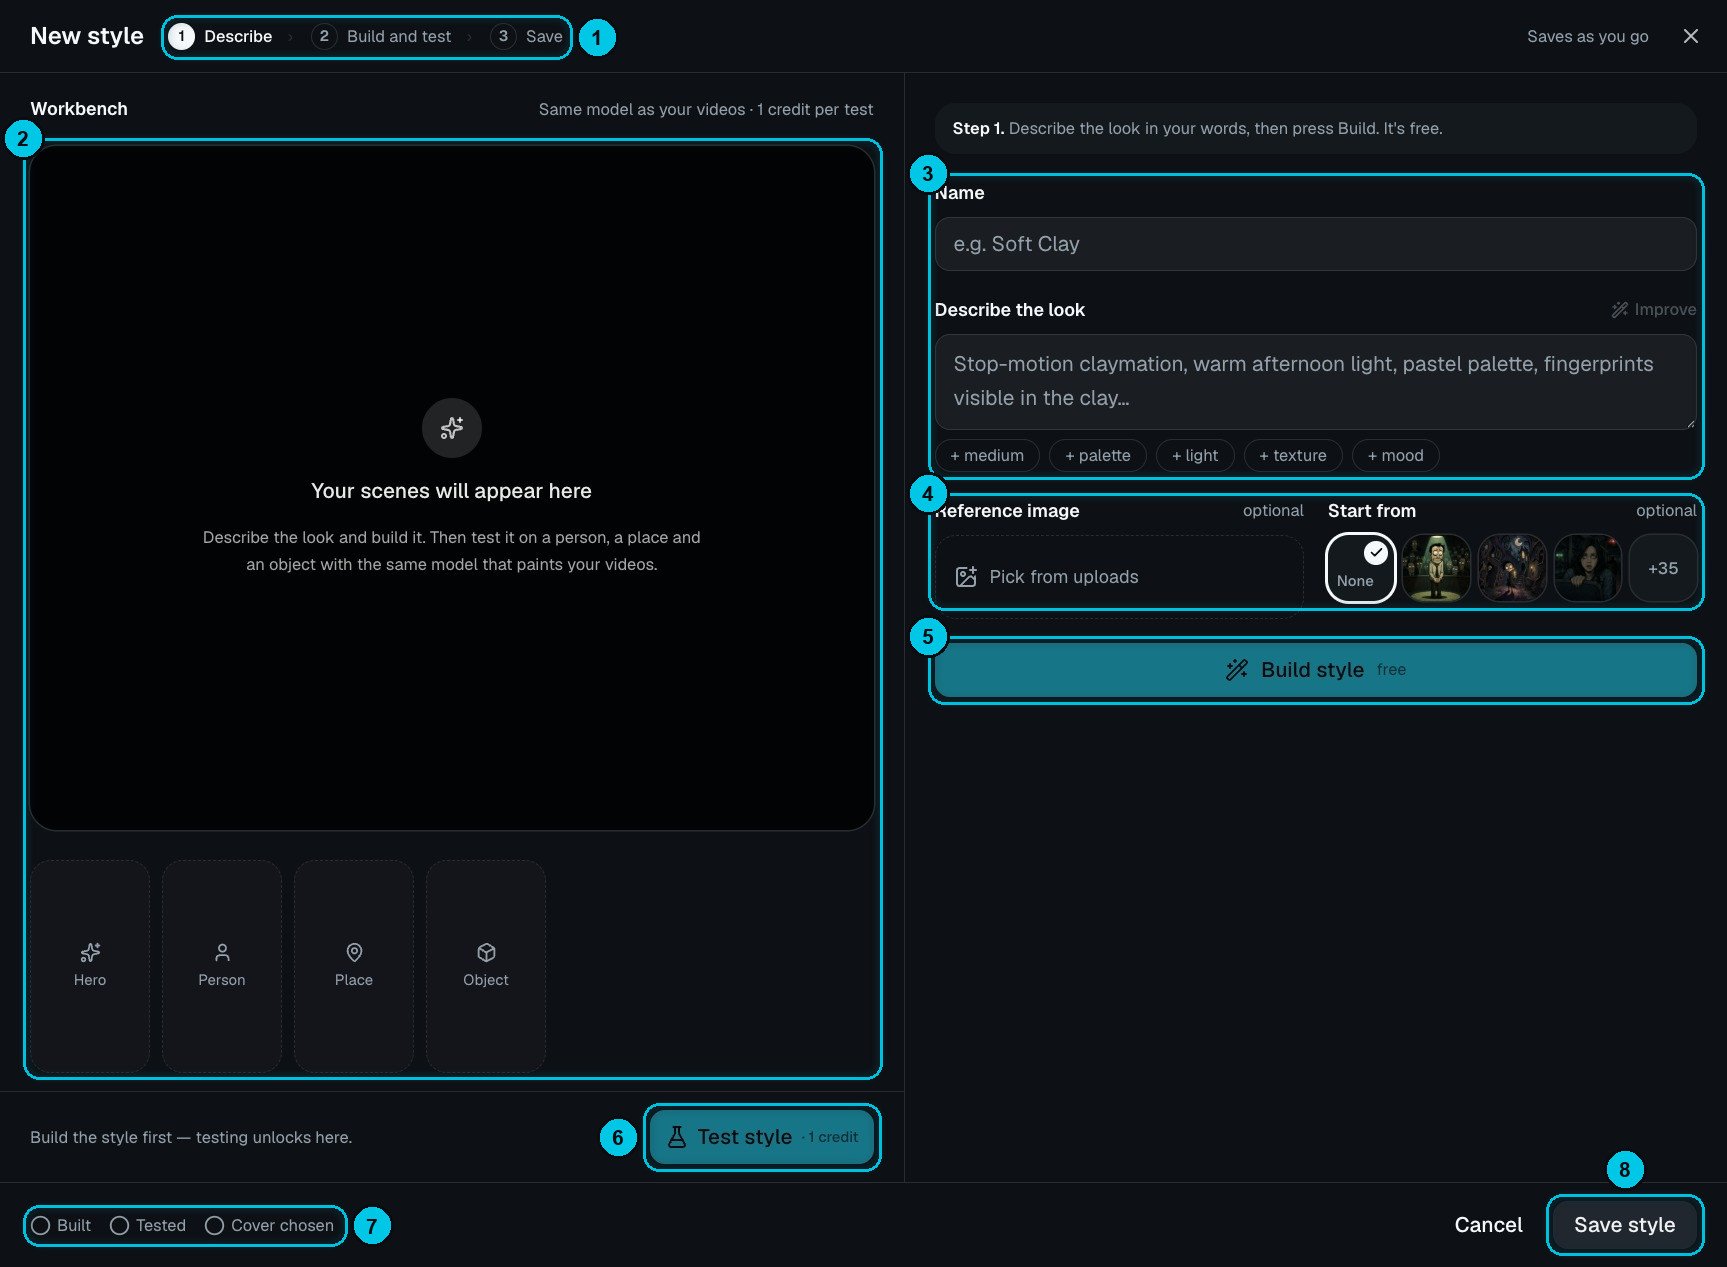Screen dimensions: 1727x1267
Task: Add the + medium suggestion chip
Action: point(987,455)
